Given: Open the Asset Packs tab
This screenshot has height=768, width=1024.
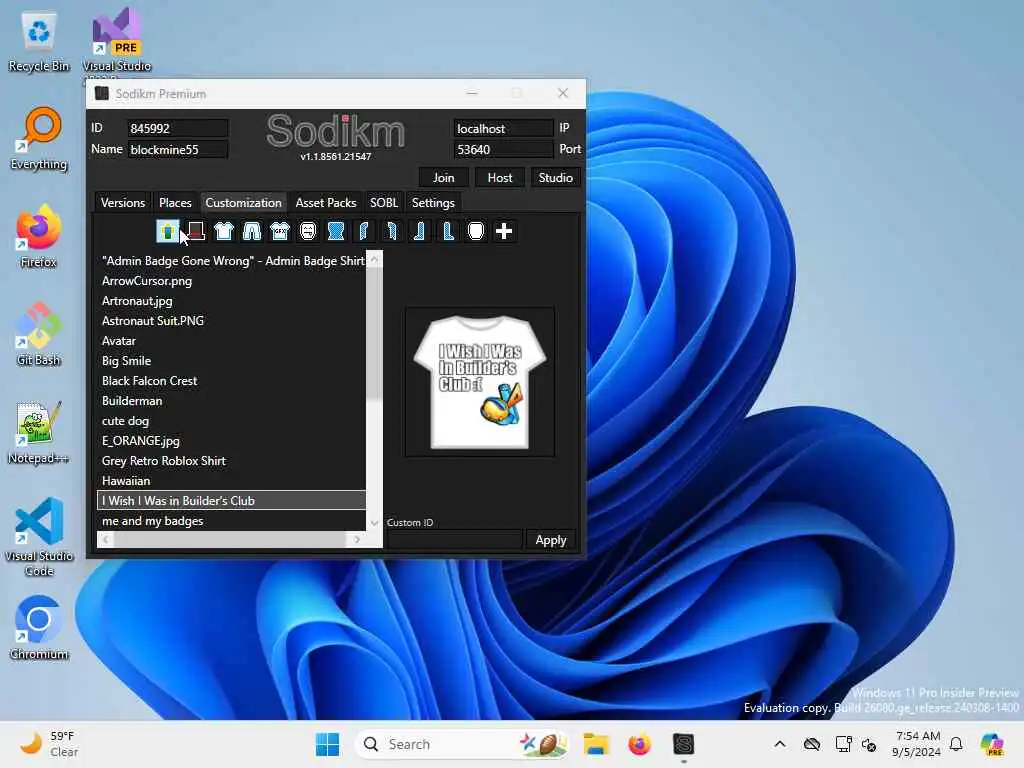Looking at the screenshot, I should click(x=326, y=202).
